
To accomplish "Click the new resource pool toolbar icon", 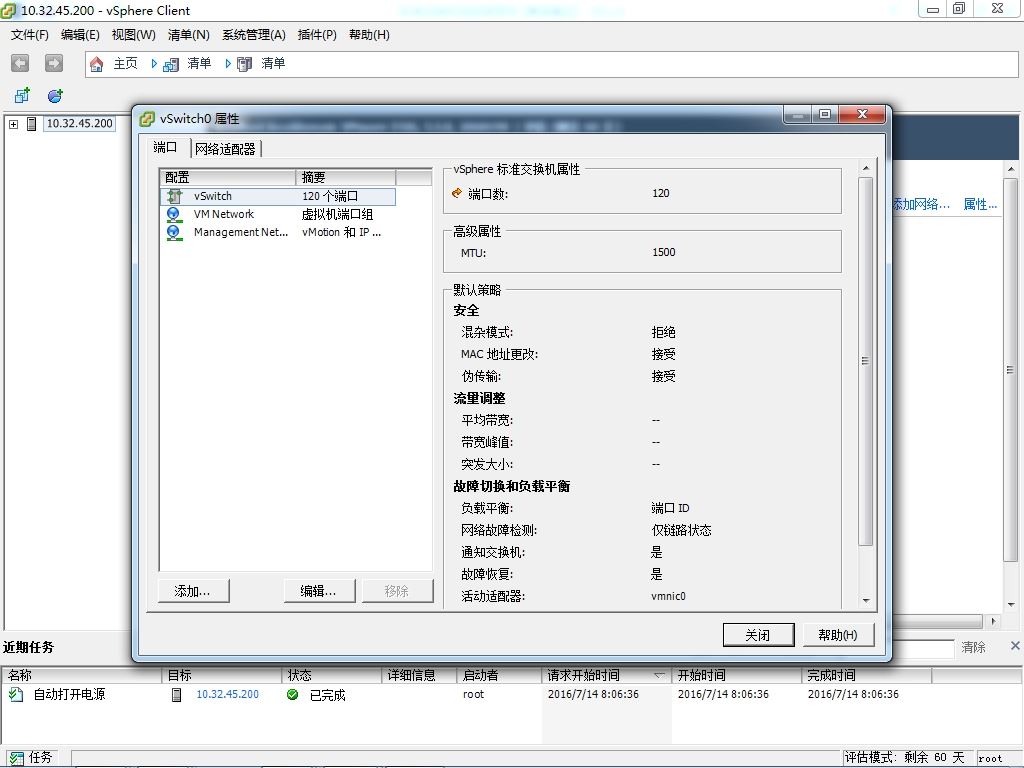I will [56, 95].
